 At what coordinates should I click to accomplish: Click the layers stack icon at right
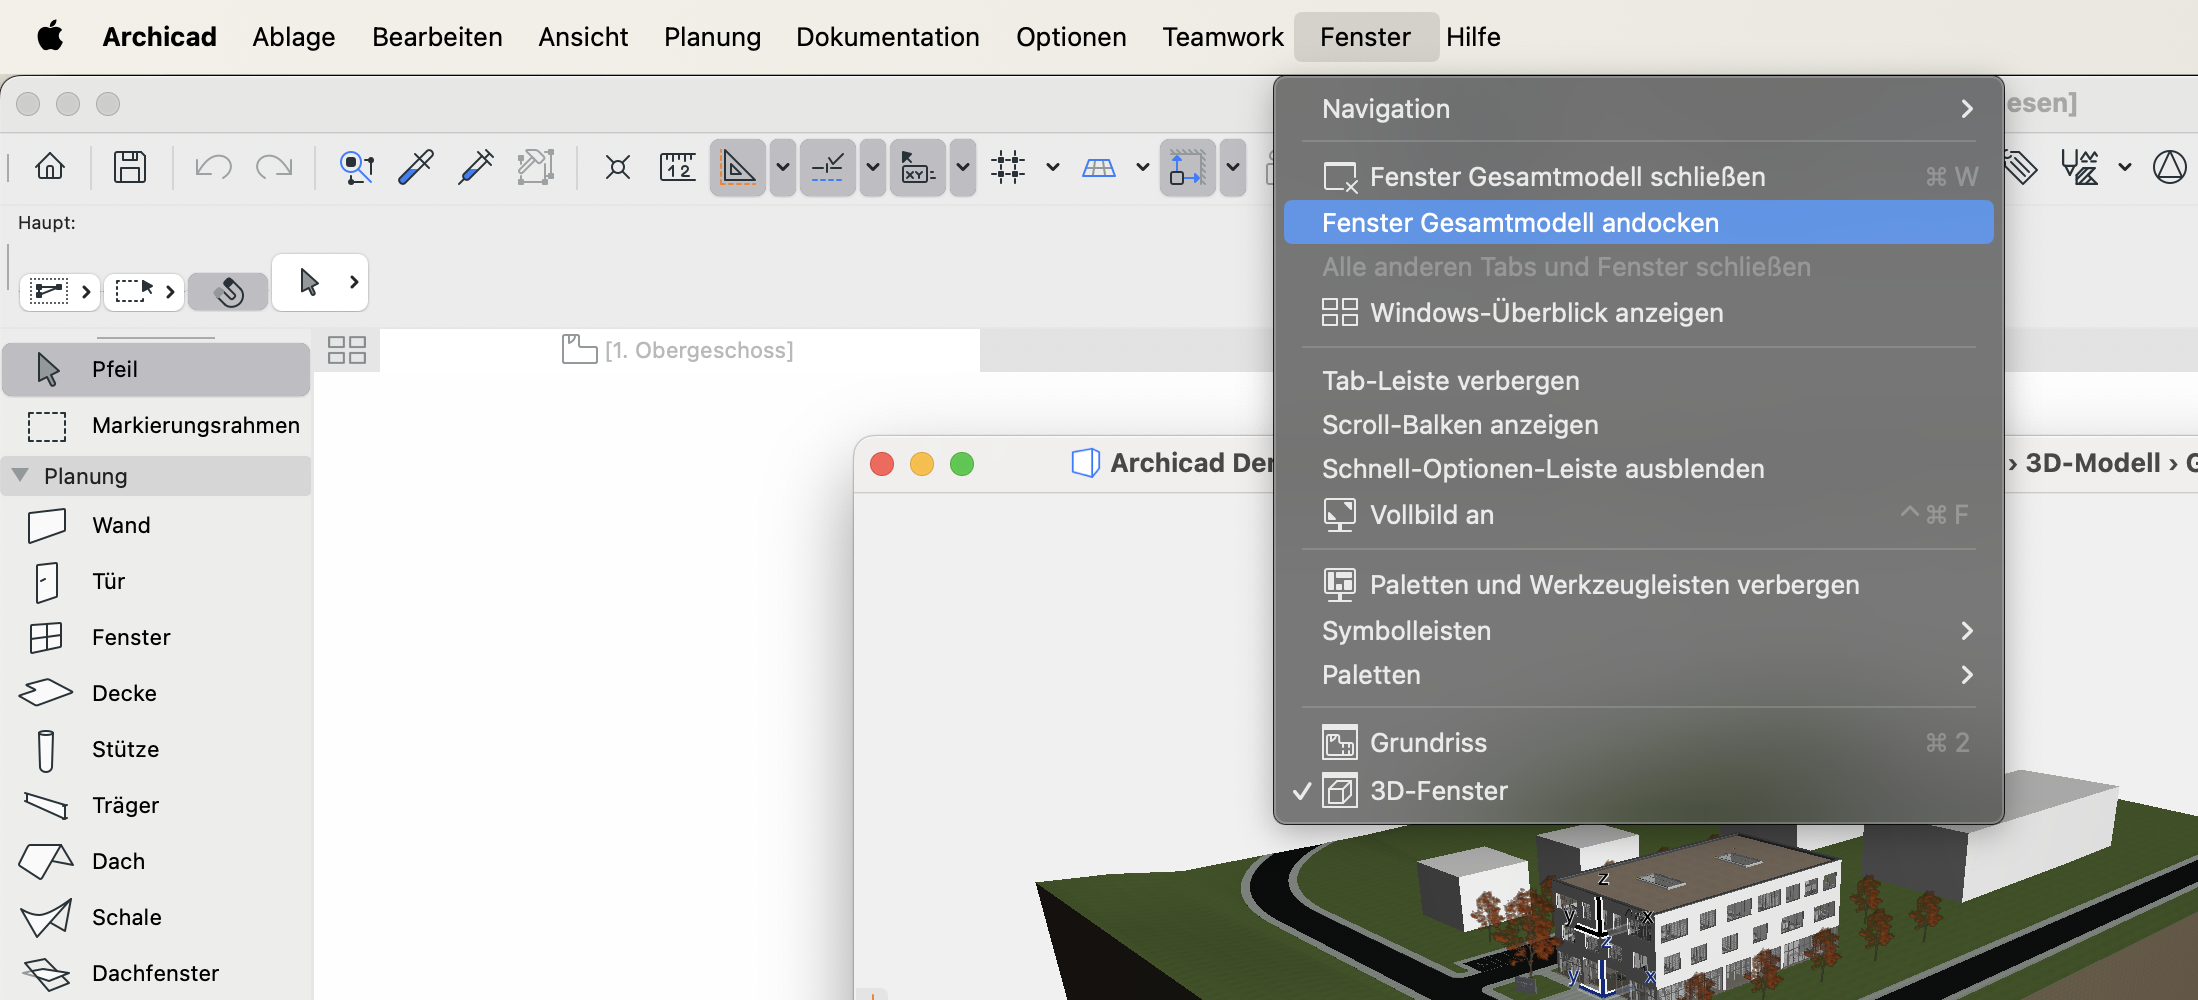[2020, 167]
